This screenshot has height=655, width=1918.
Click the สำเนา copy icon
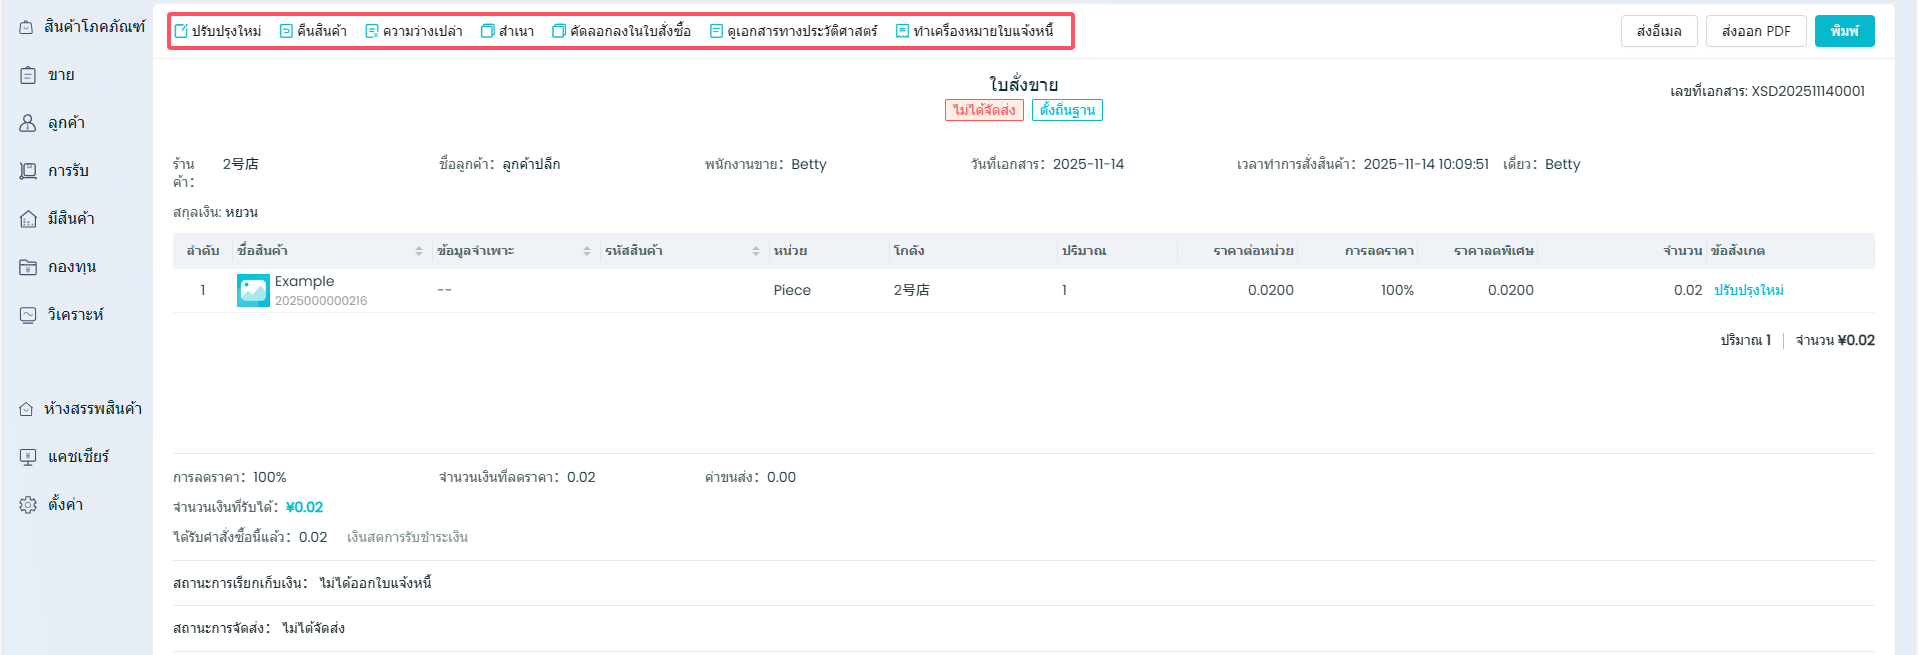point(488,31)
